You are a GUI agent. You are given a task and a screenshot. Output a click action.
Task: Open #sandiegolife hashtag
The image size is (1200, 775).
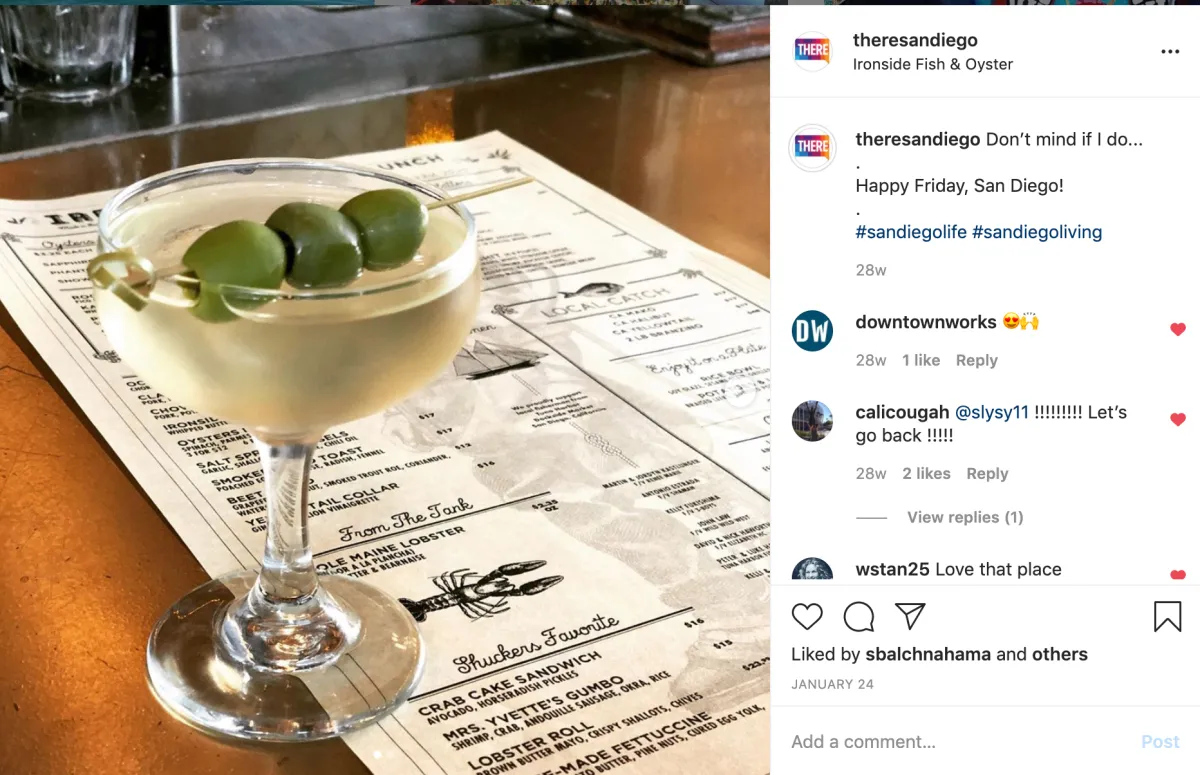pos(911,232)
